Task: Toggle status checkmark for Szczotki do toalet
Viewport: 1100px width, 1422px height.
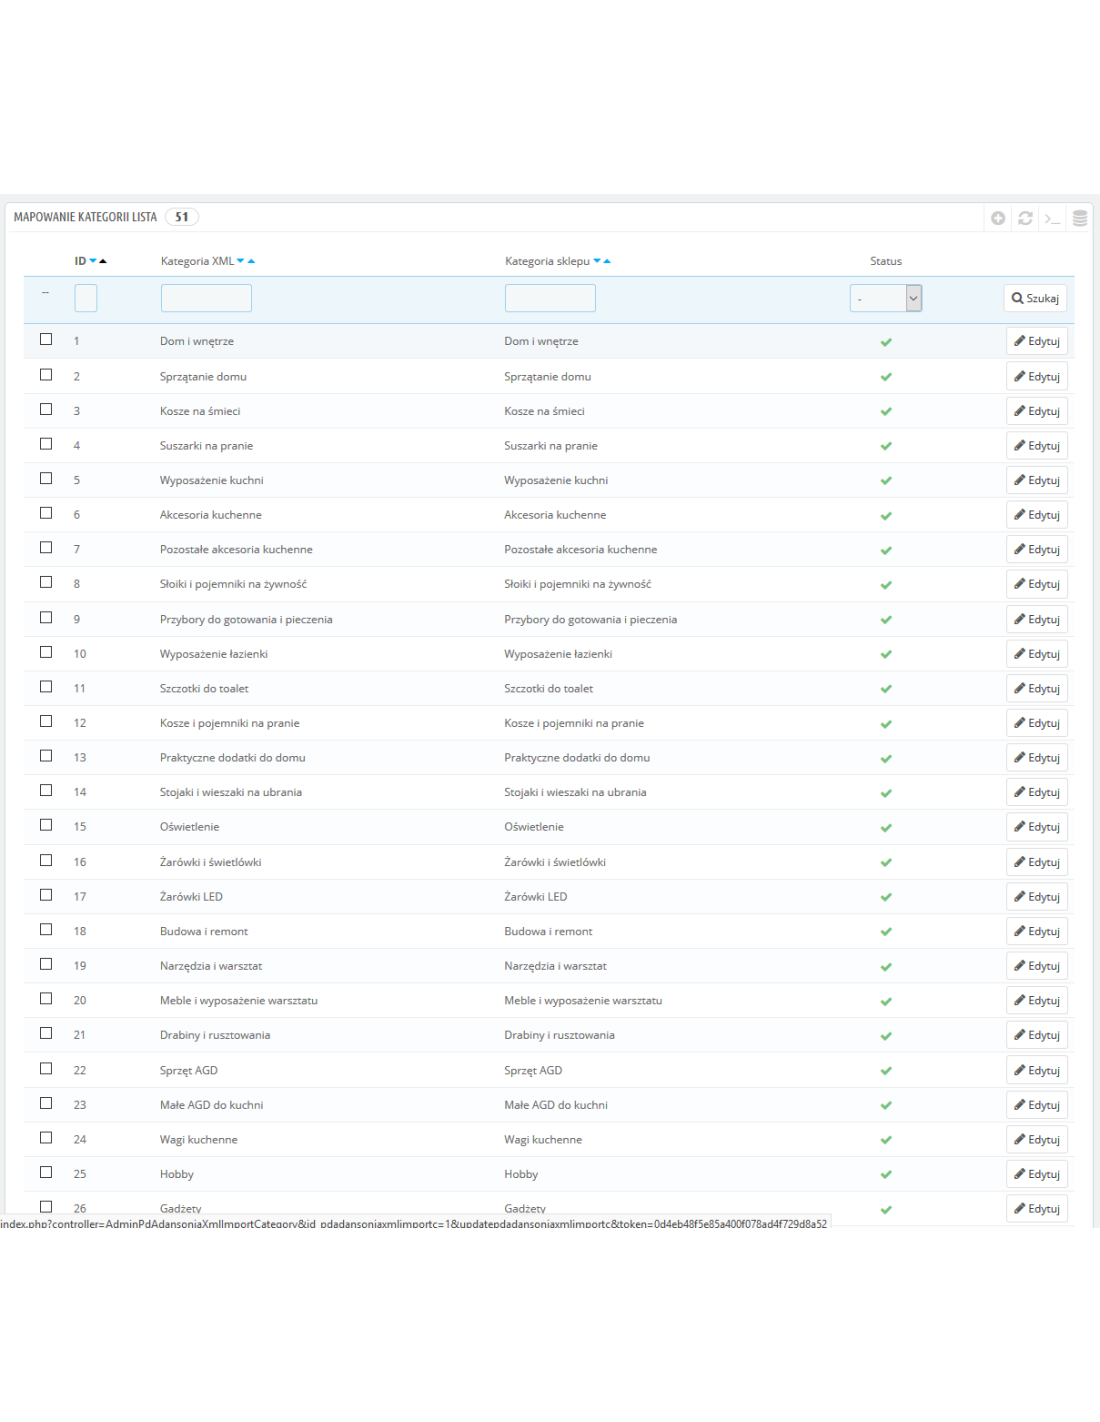Action: (x=886, y=689)
